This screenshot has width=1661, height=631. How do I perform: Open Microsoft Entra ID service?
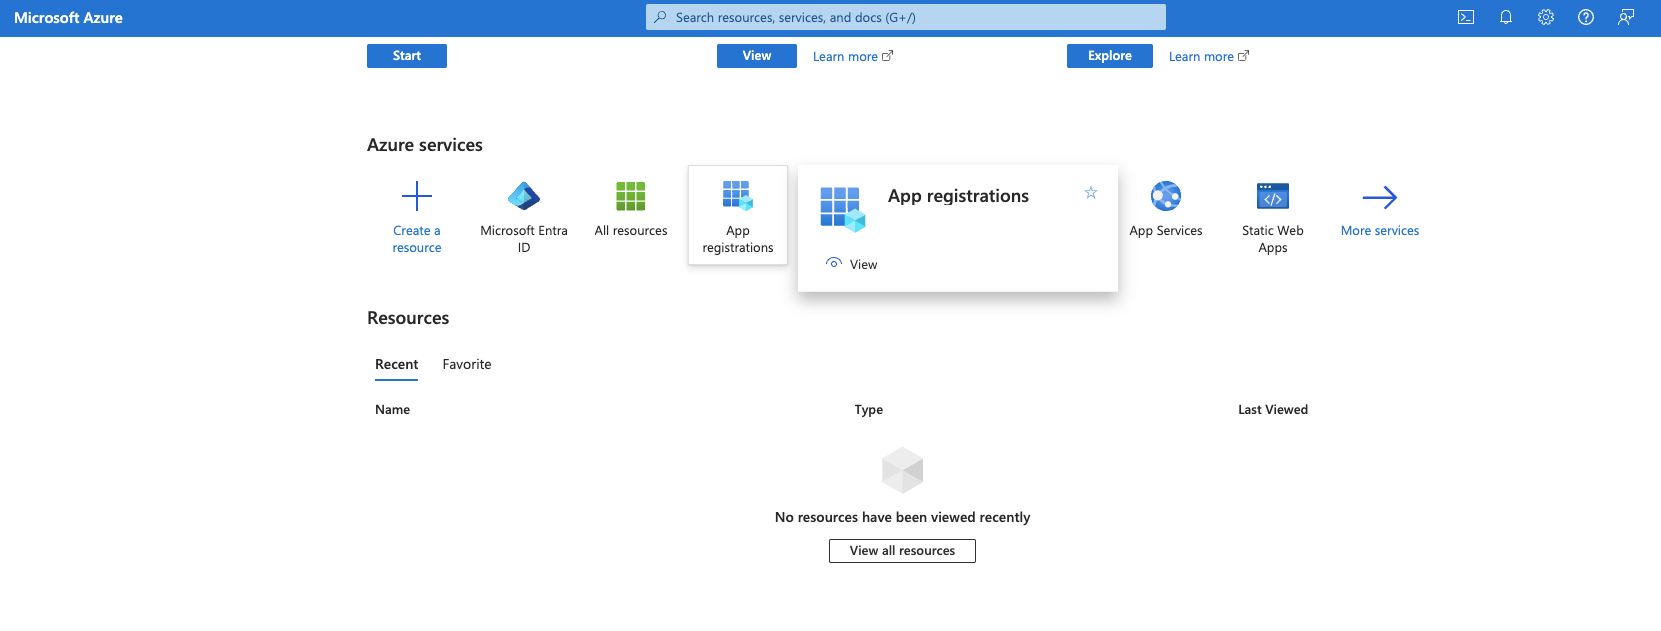pos(524,196)
